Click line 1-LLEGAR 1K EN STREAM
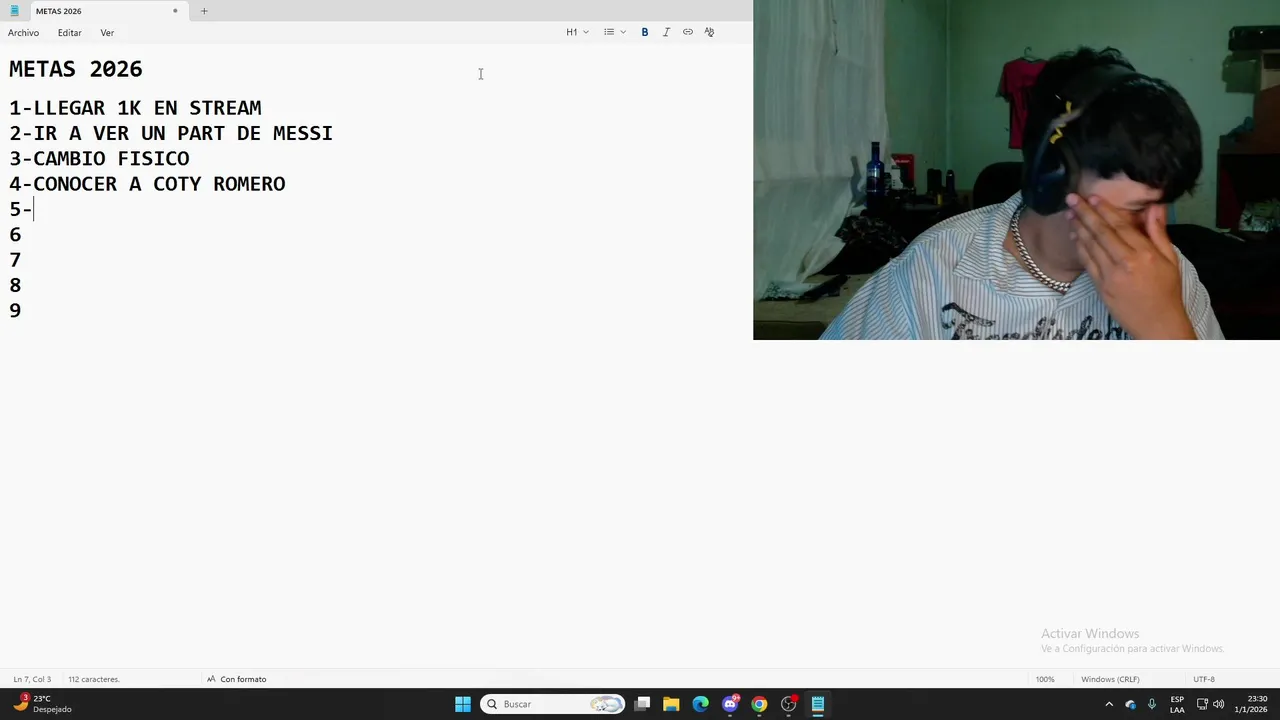Screen dimensions: 1280x720 pyautogui.click(x=135, y=108)
